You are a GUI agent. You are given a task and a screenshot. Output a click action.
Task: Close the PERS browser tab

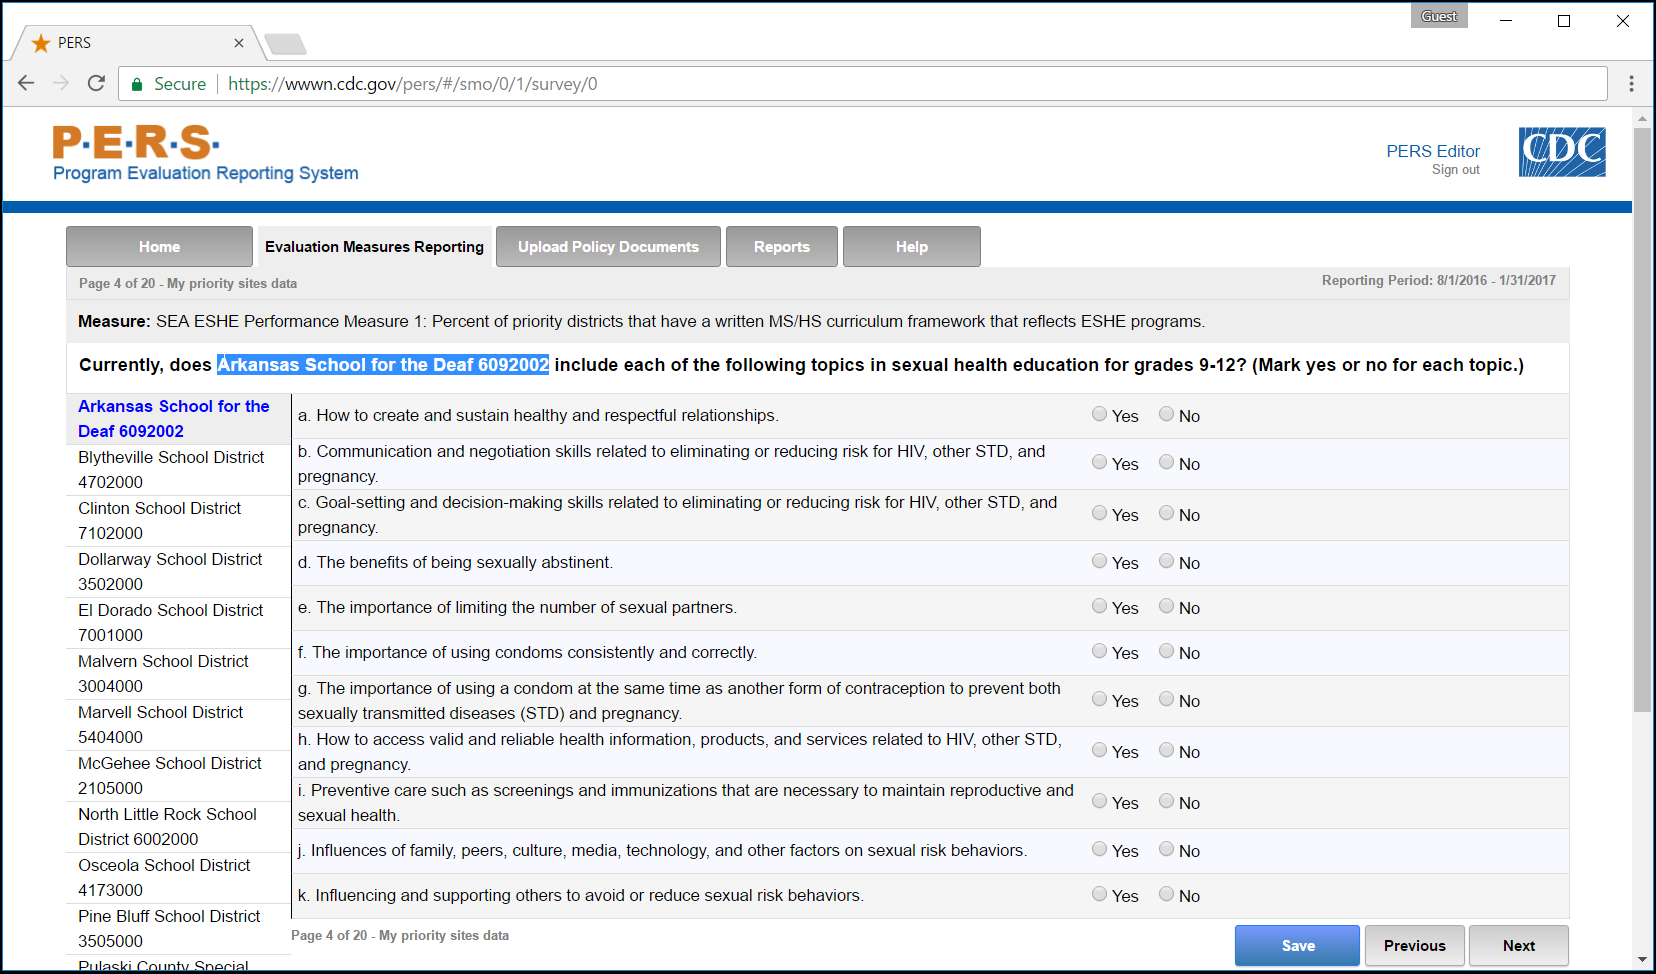tap(239, 43)
